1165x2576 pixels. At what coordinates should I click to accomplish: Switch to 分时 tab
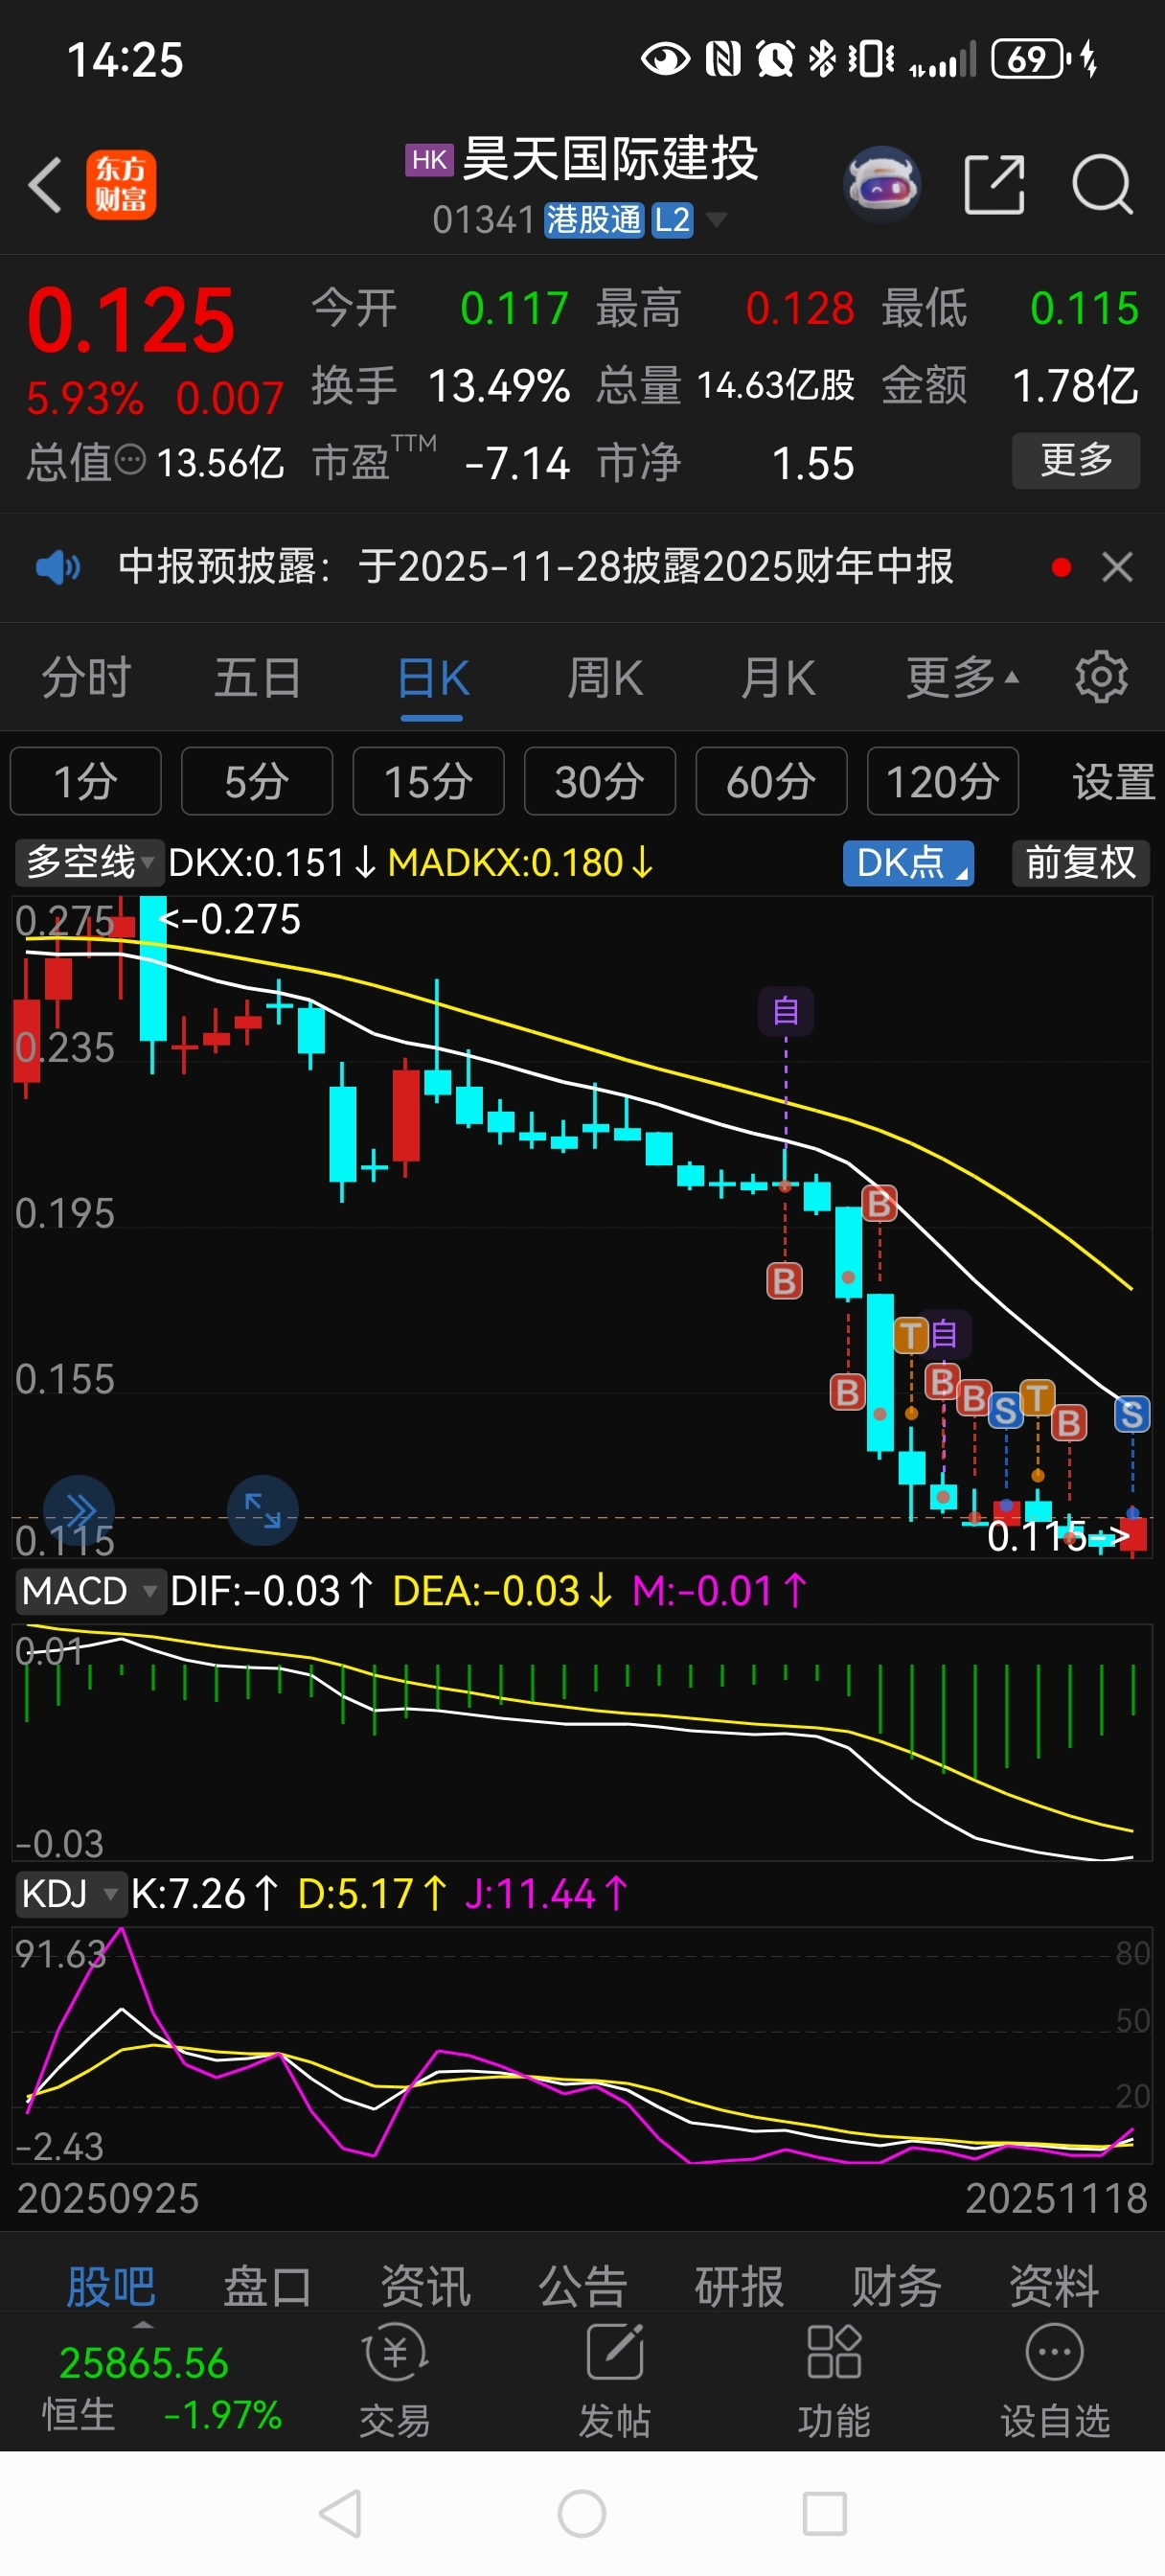[86, 678]
